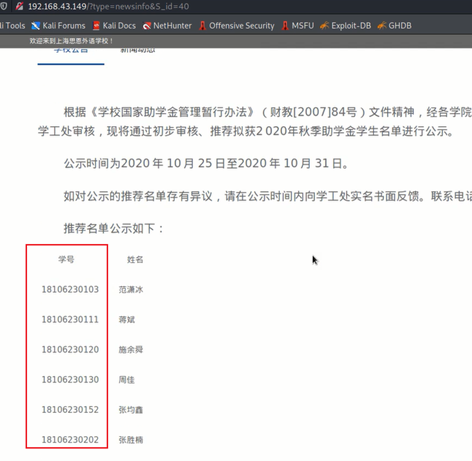Click the name next to 18106230152
The height and width of the screenshot is (461, 472).
131,410
